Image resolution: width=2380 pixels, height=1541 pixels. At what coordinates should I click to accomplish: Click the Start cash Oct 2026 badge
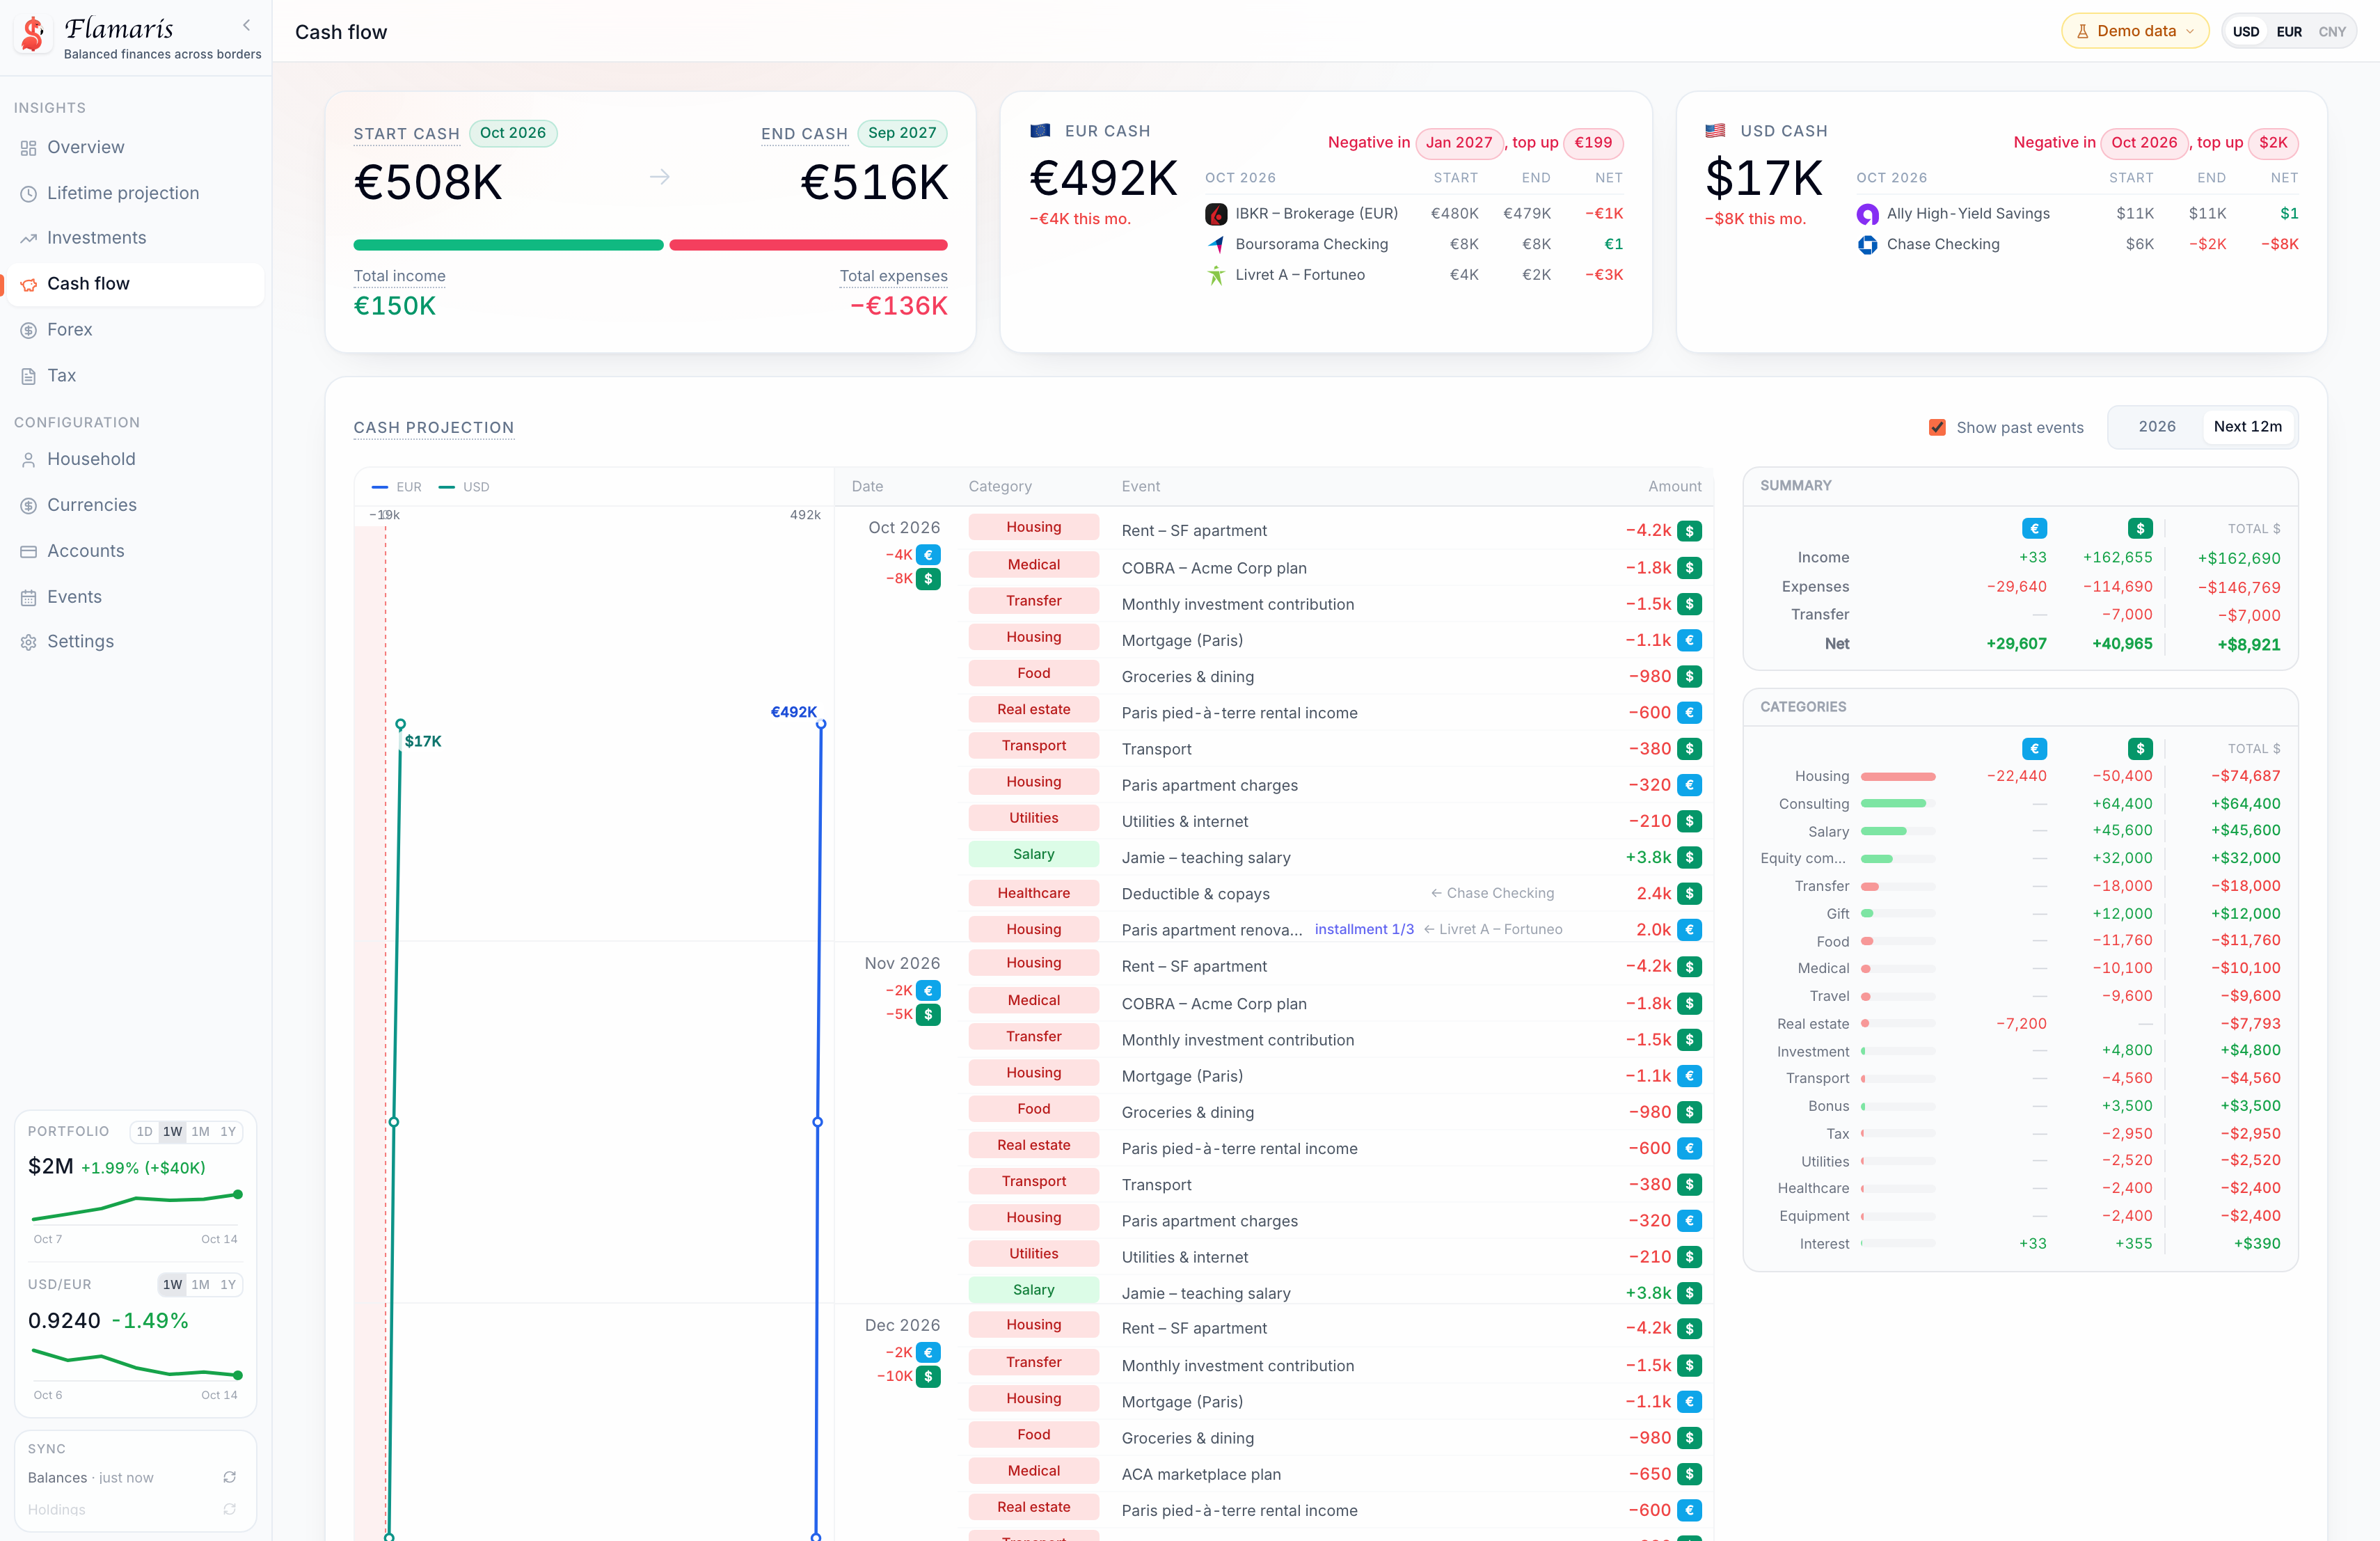tap(513, 133)
